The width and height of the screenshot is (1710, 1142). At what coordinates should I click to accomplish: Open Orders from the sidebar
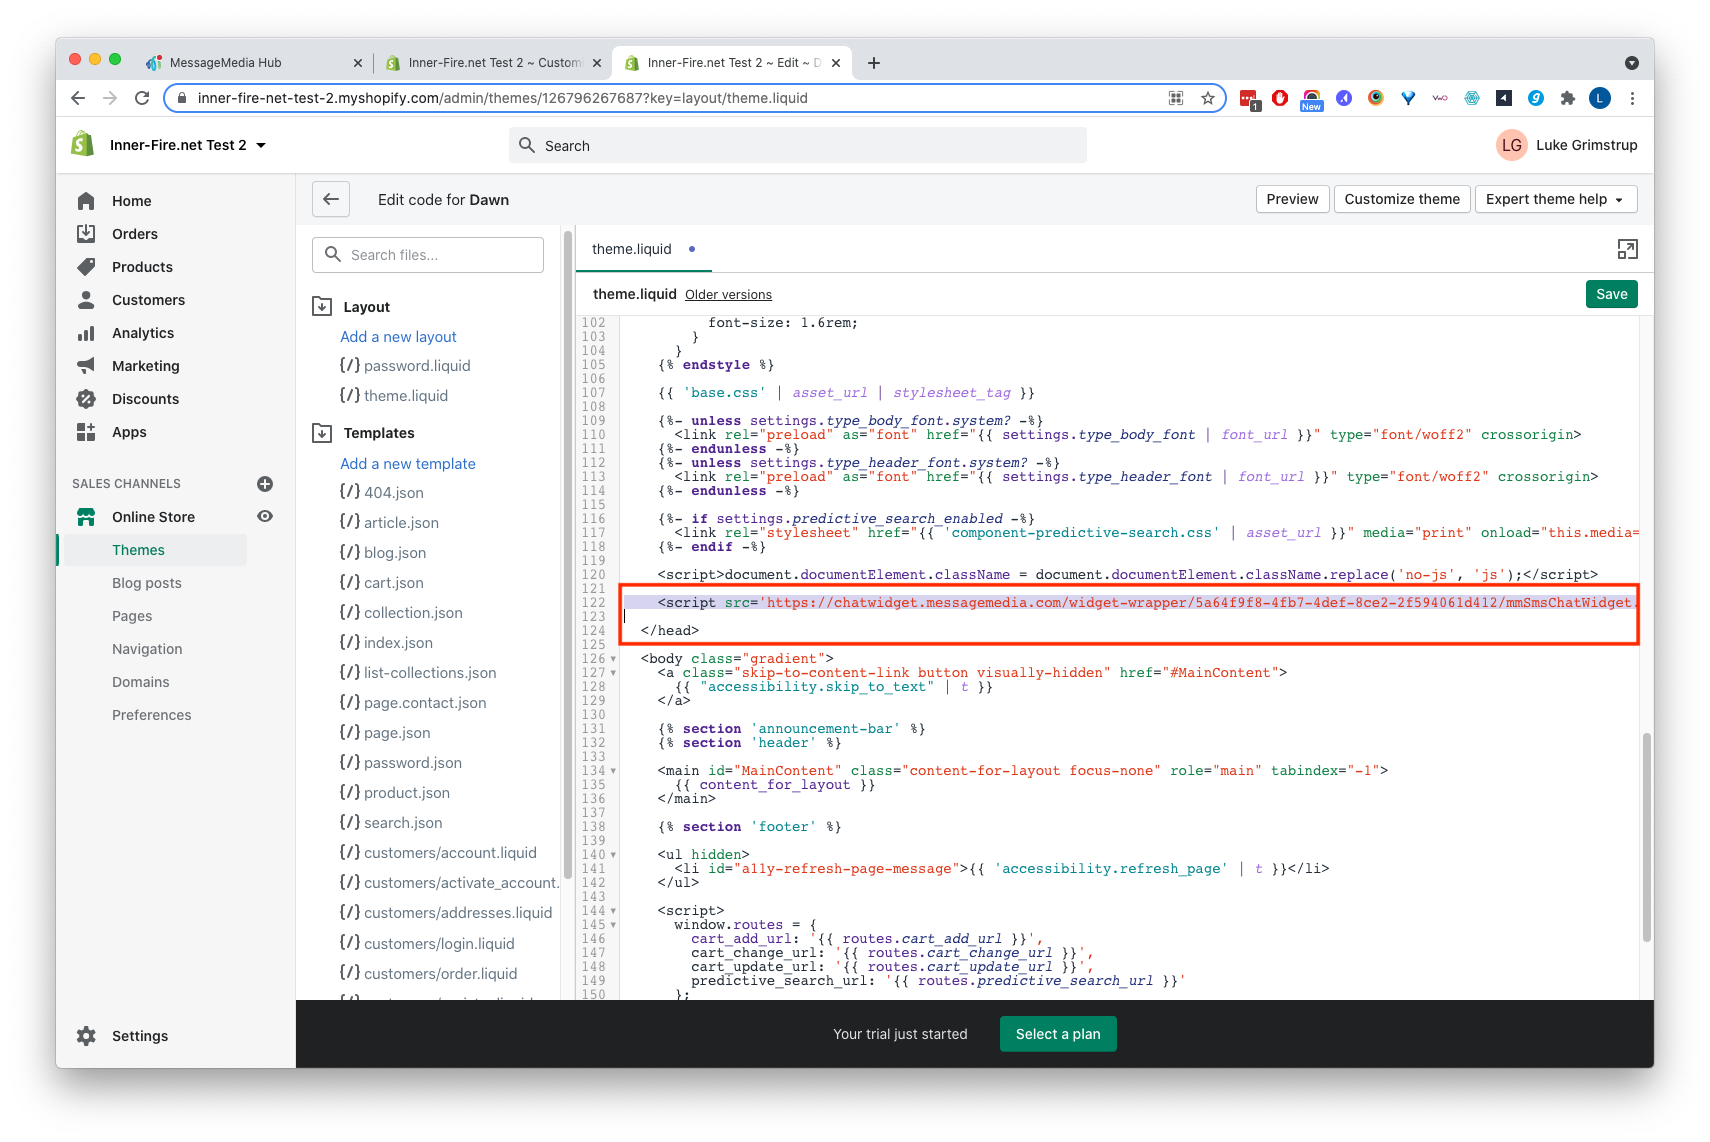pyautogui.click(x=134, y=234)
